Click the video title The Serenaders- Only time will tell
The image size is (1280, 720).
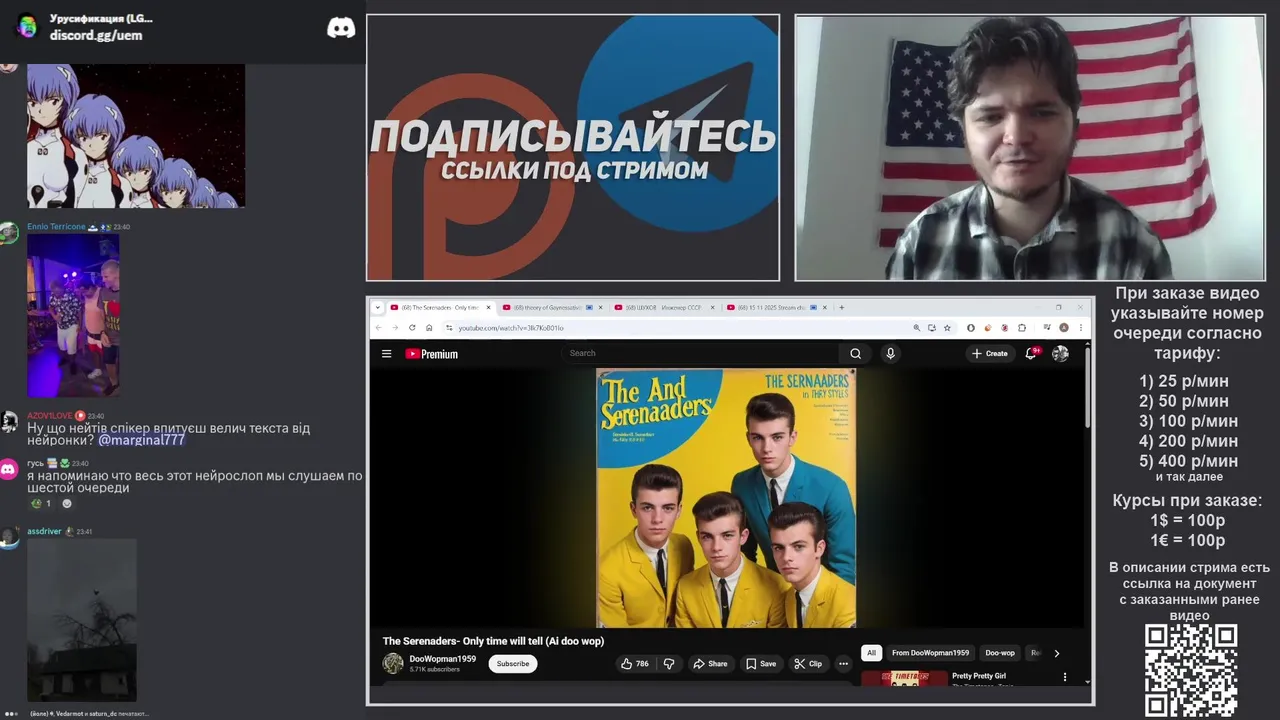[x=493, y=641]
